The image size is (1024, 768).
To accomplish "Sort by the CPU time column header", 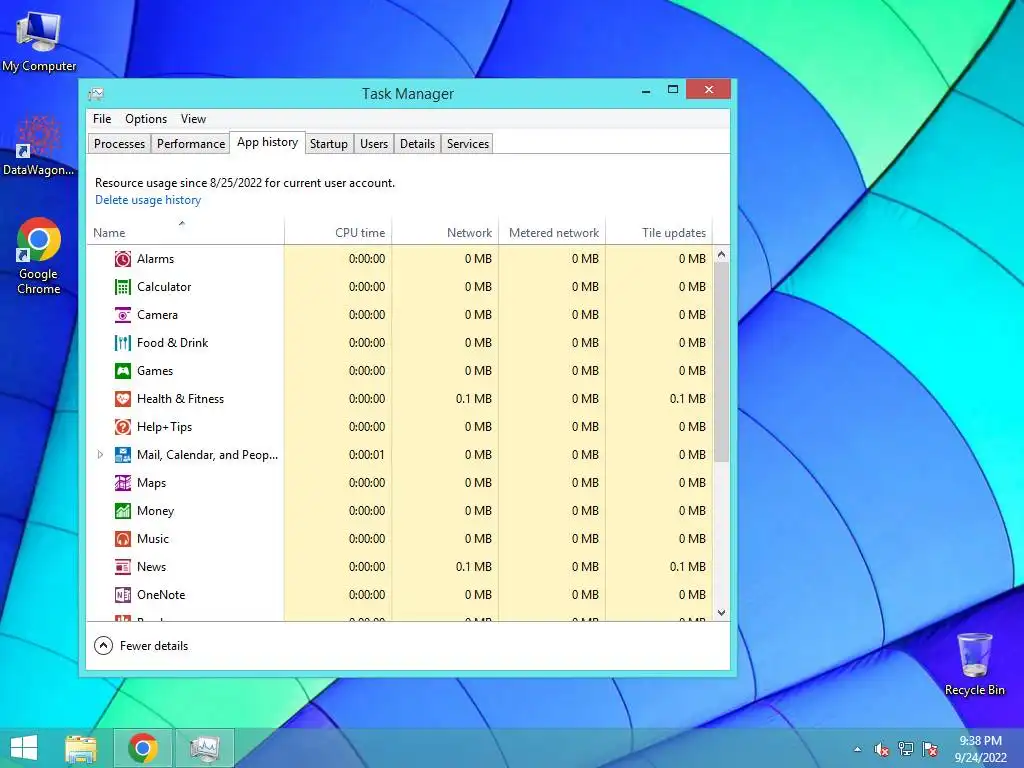I will click(338, 232).
